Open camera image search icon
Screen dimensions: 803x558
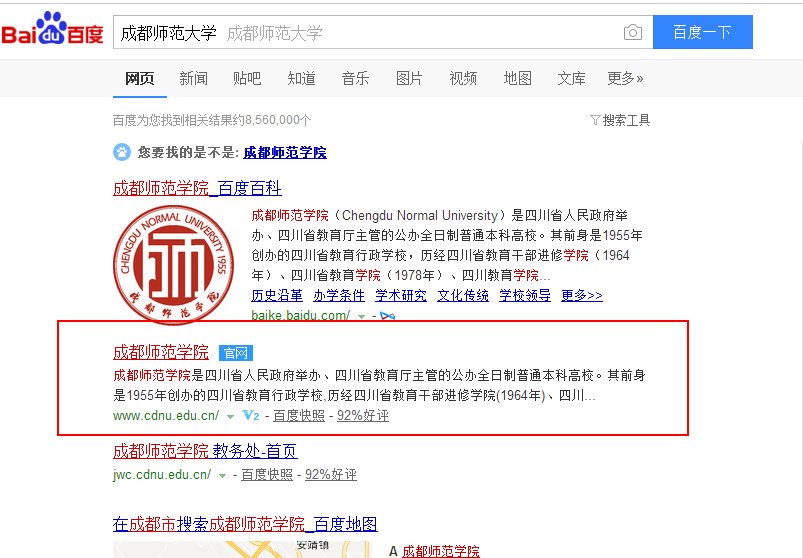(633, 32)
